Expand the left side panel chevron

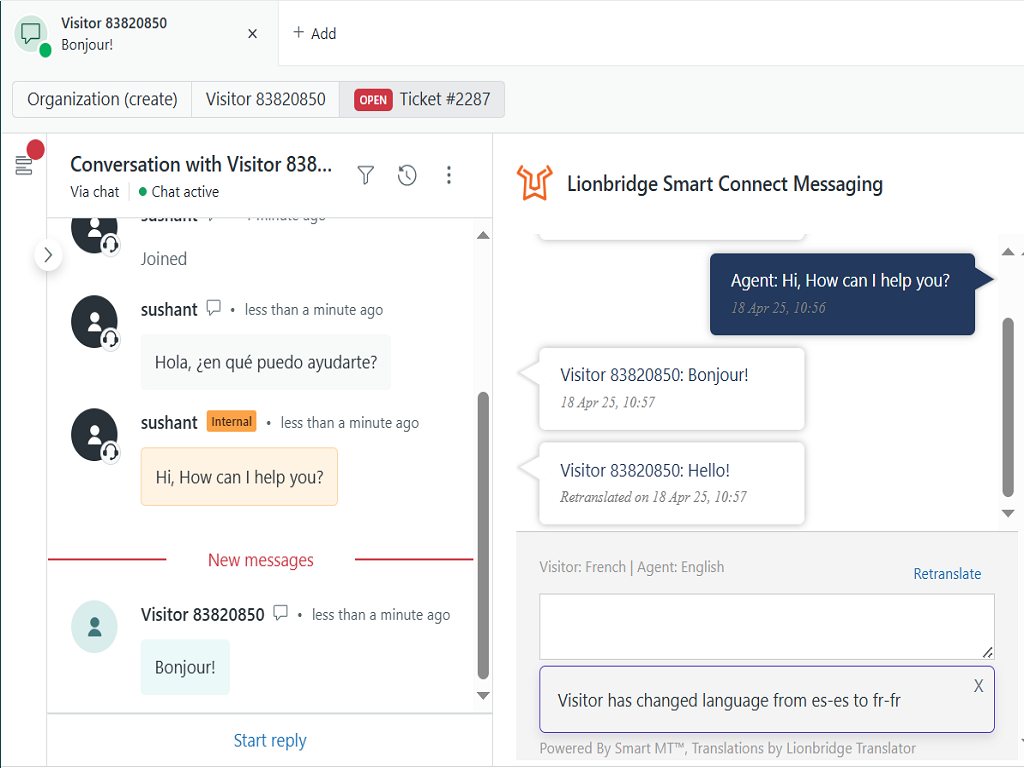point(48,256)
